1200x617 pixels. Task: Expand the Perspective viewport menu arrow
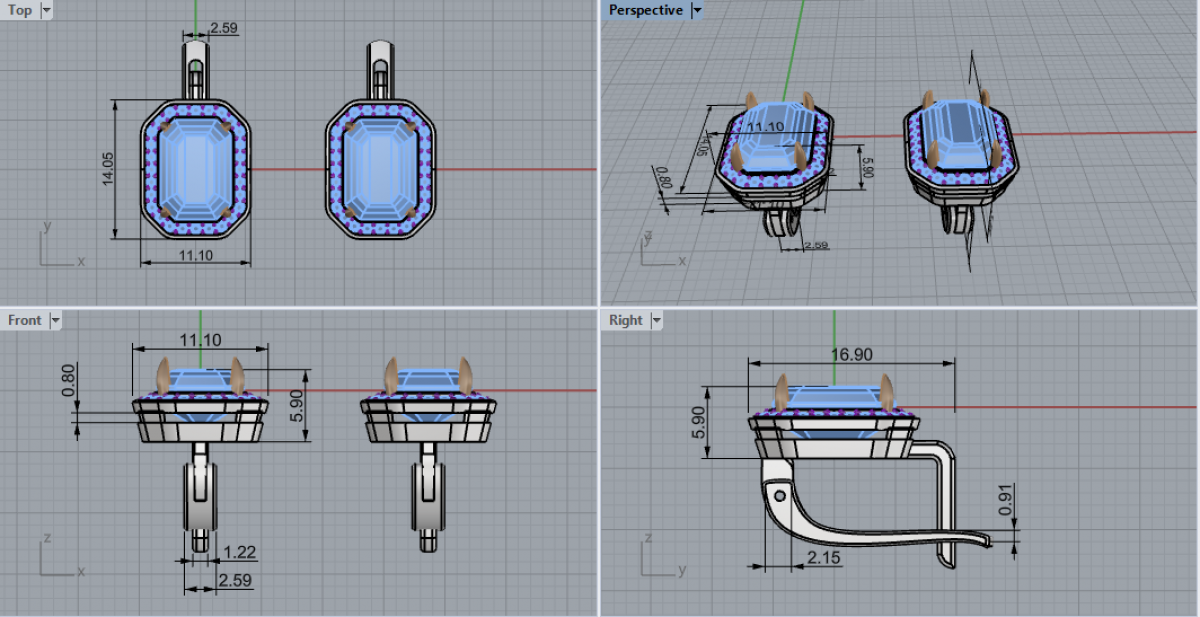point(697,11)
